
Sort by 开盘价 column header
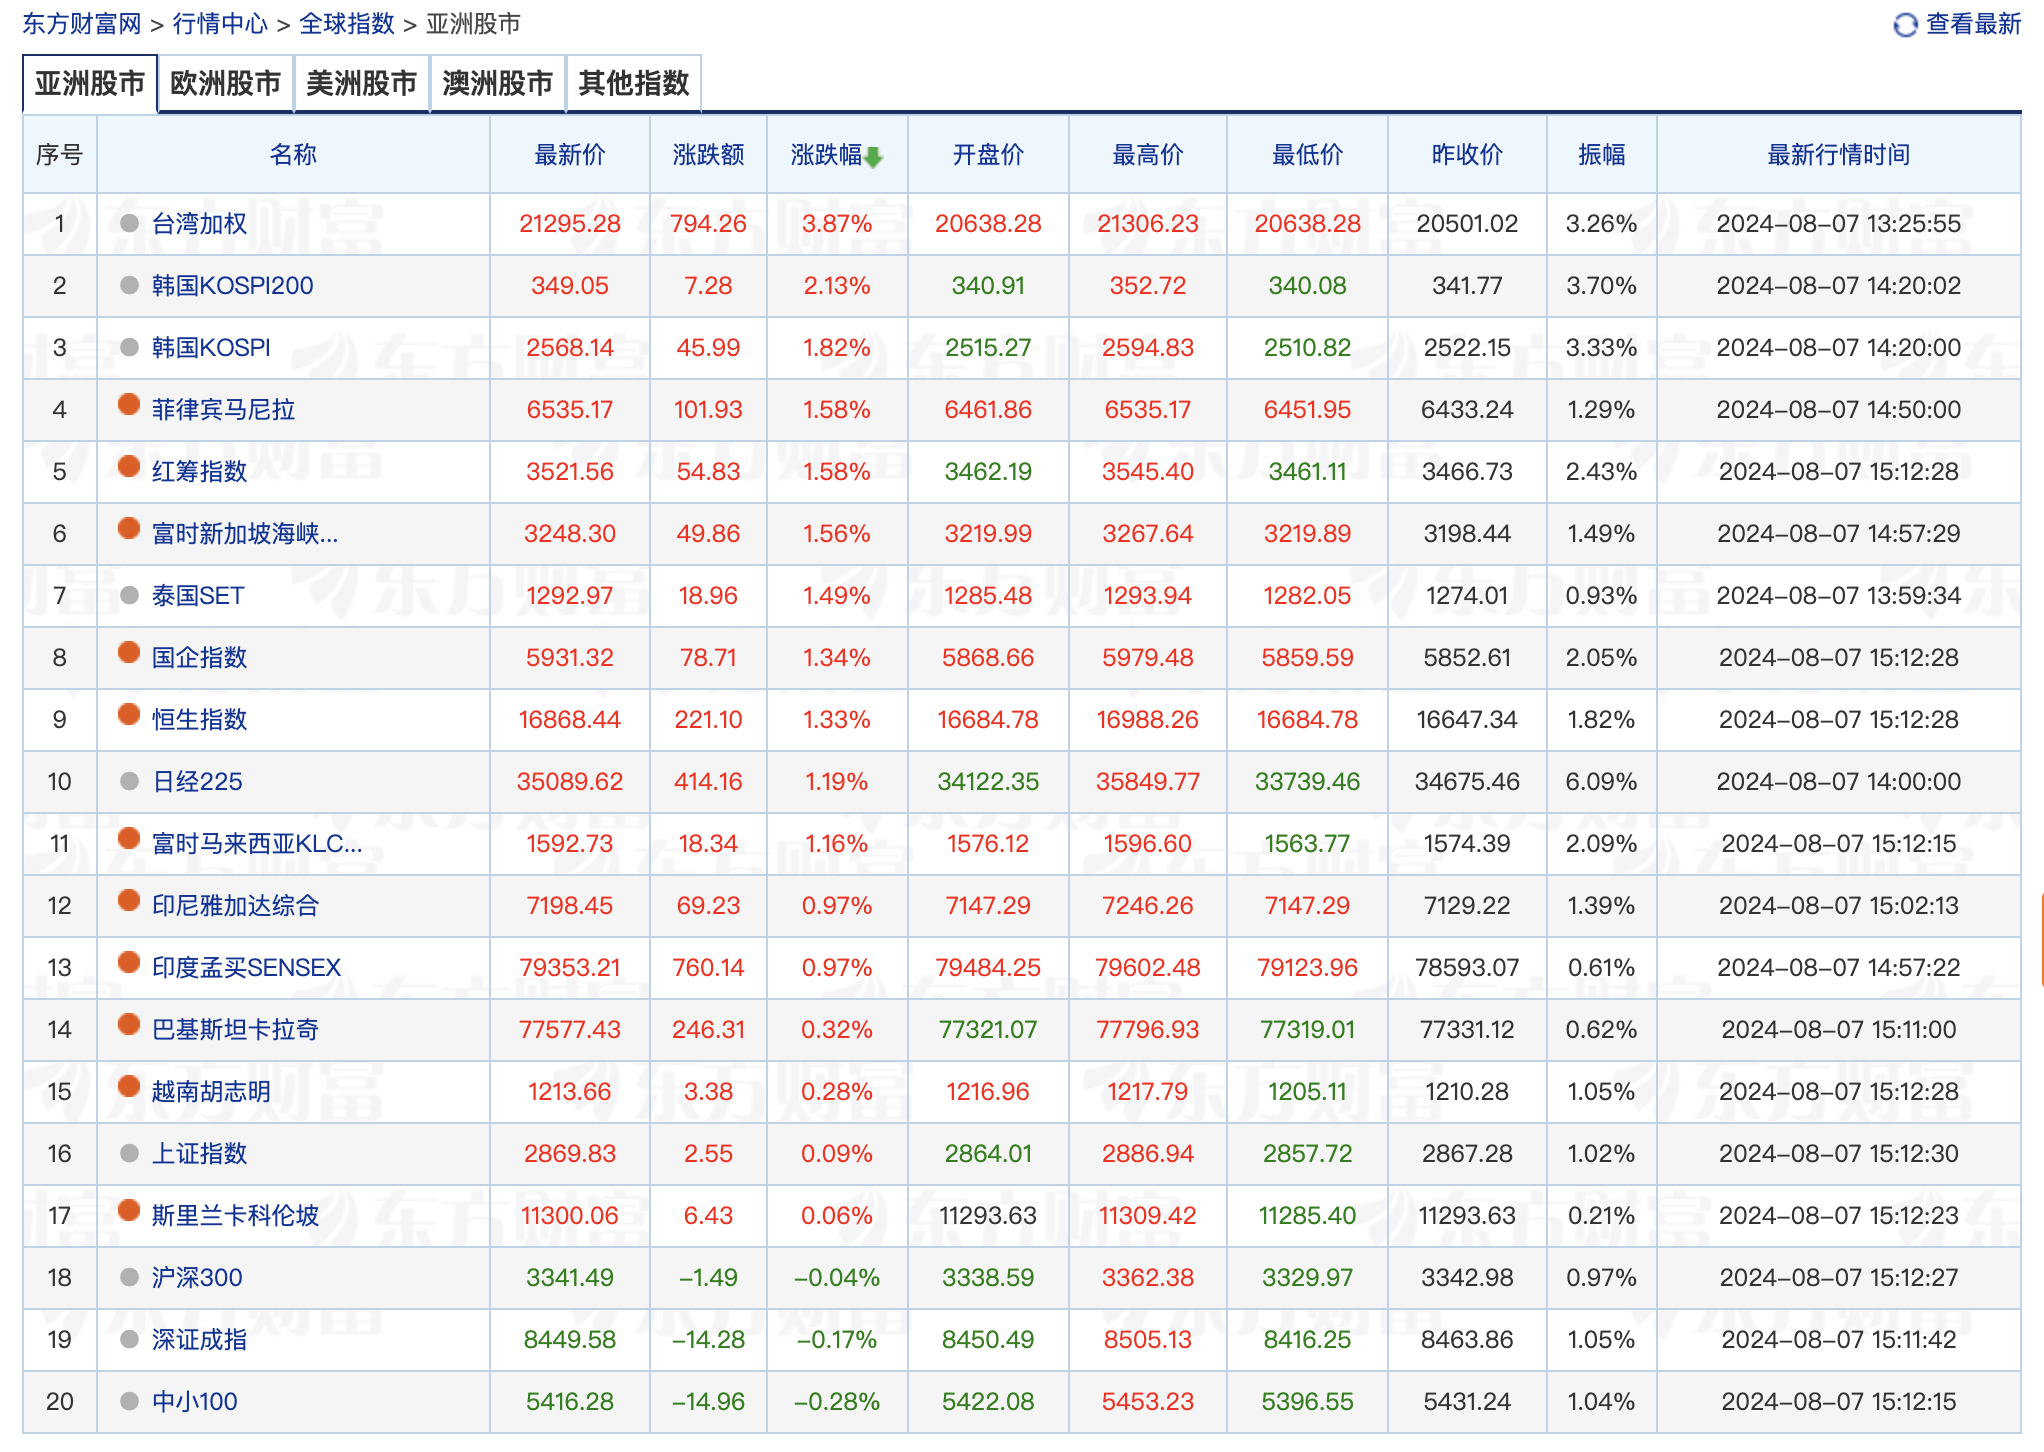click(988, 155)
